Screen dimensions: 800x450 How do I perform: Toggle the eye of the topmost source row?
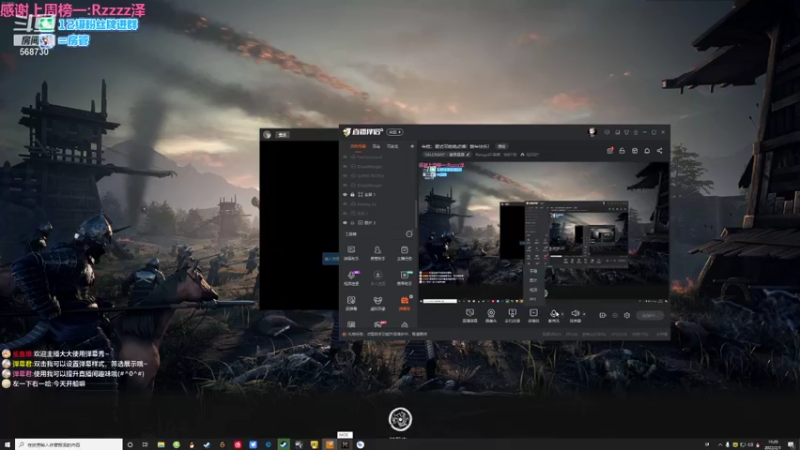[345, 157]
